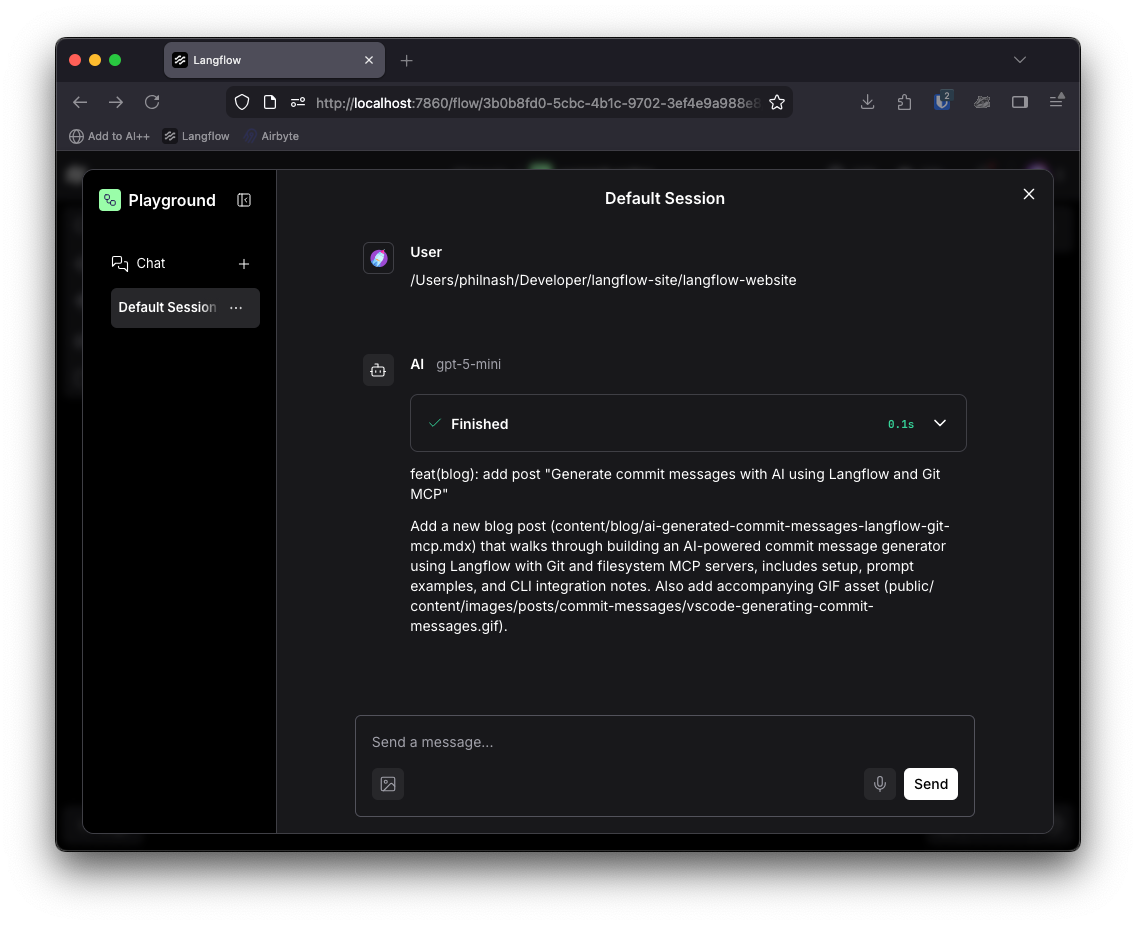Open Default Session options ellipsis menu
The image size is (1136, 925).
236,308
